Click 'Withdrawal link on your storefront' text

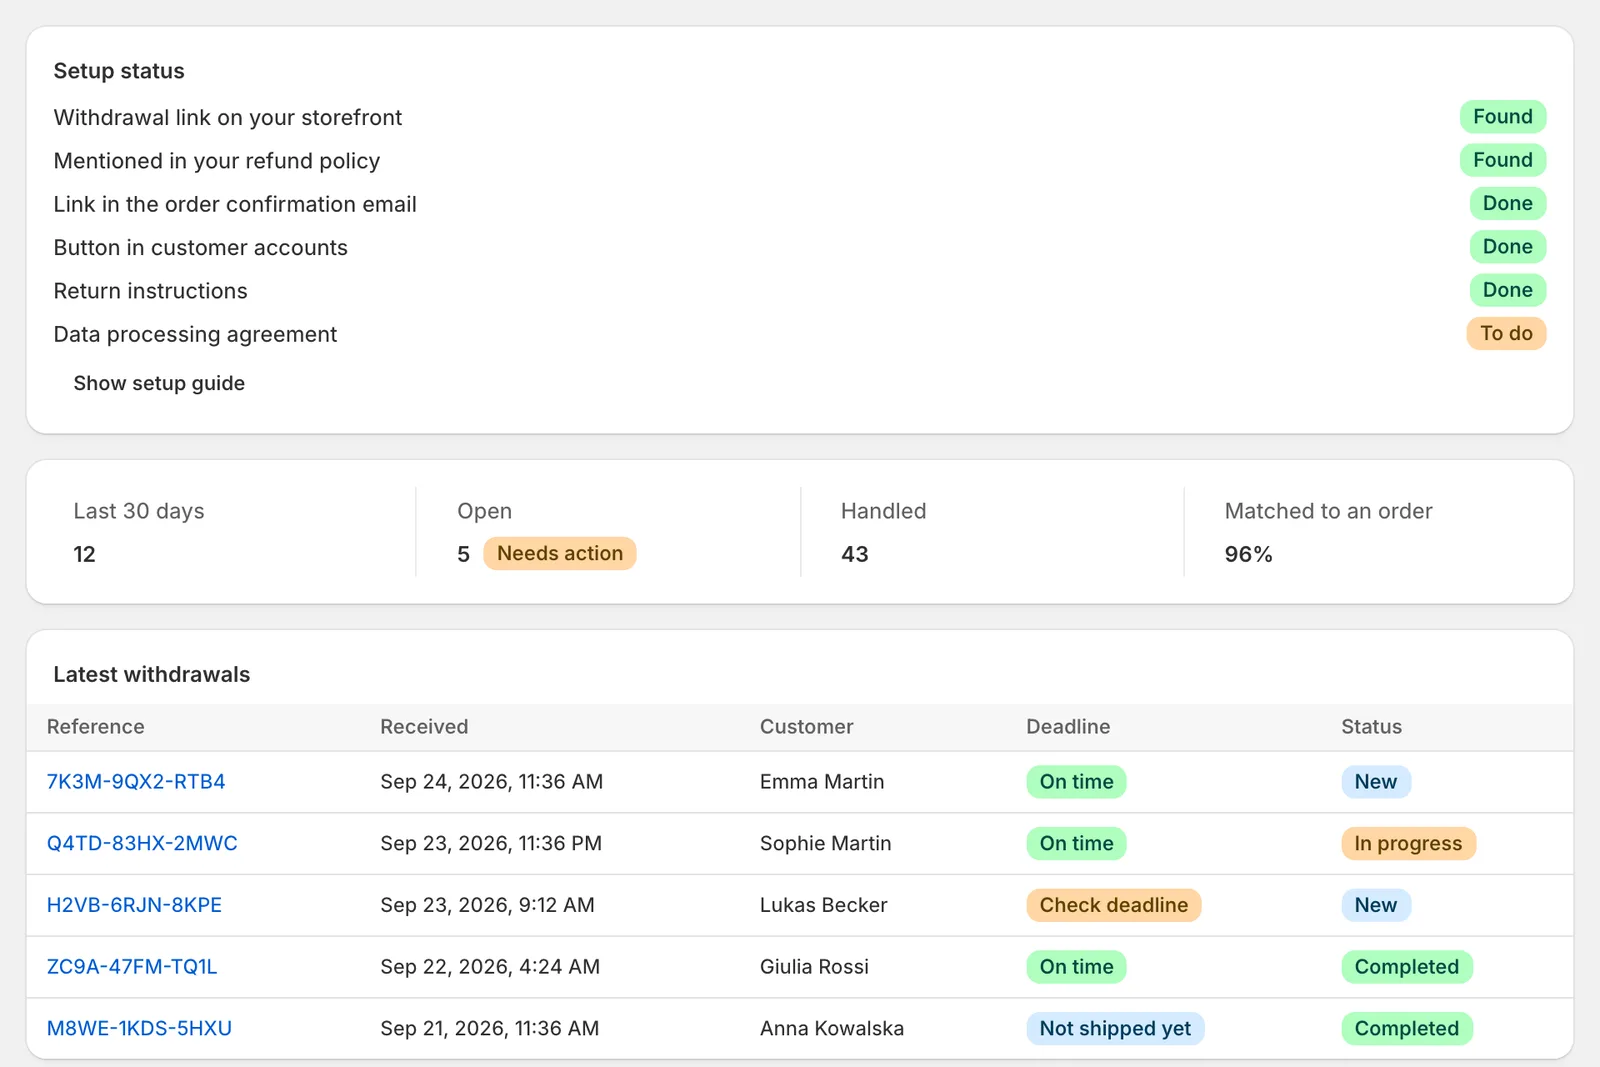pos(228,118)
